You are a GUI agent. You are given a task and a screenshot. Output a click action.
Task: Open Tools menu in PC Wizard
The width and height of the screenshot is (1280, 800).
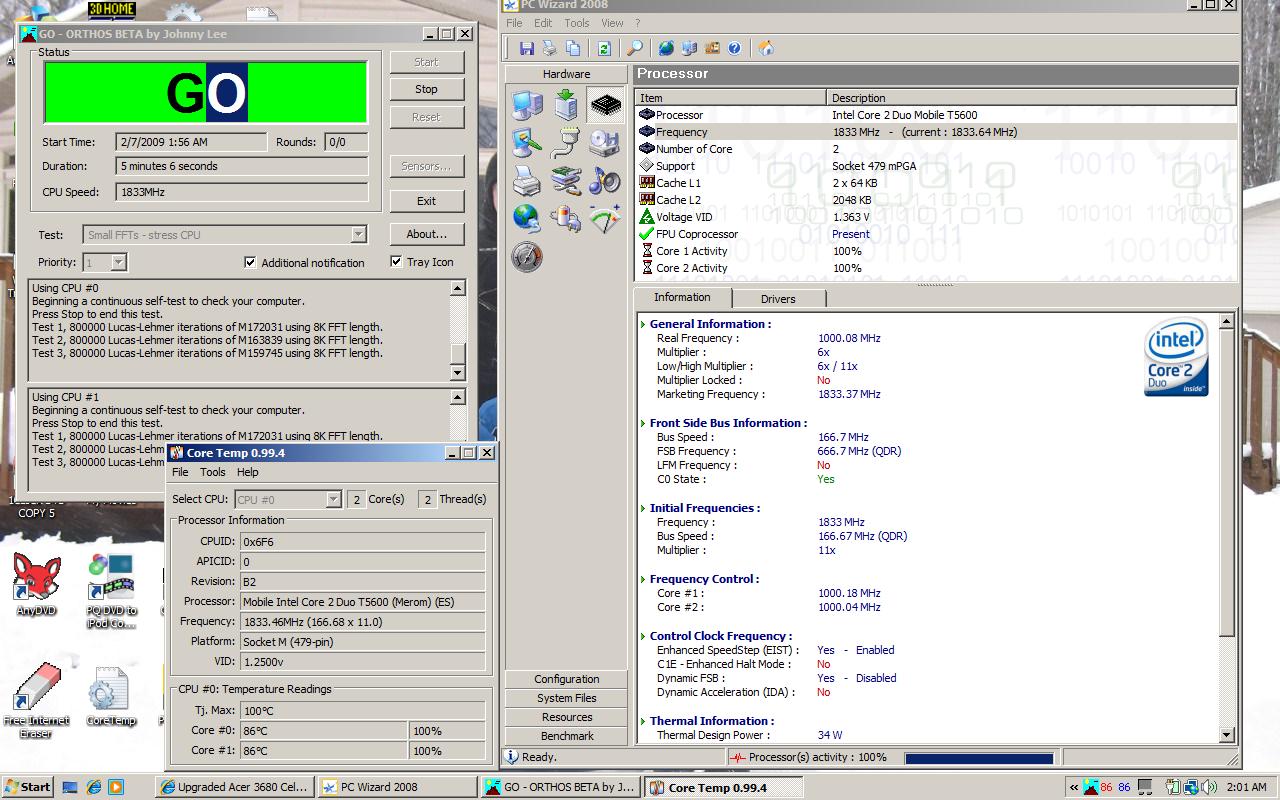click(x=577, y=23)
